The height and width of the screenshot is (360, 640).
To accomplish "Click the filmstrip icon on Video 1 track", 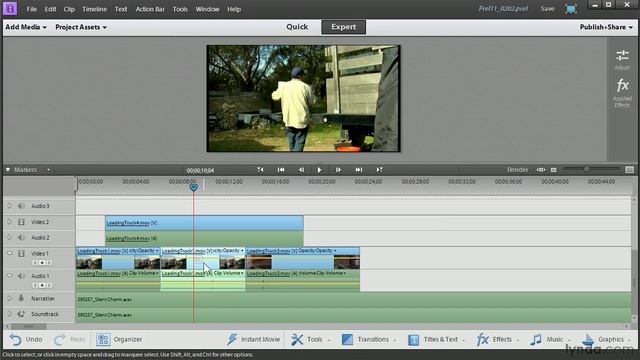I will pos(21,253).
